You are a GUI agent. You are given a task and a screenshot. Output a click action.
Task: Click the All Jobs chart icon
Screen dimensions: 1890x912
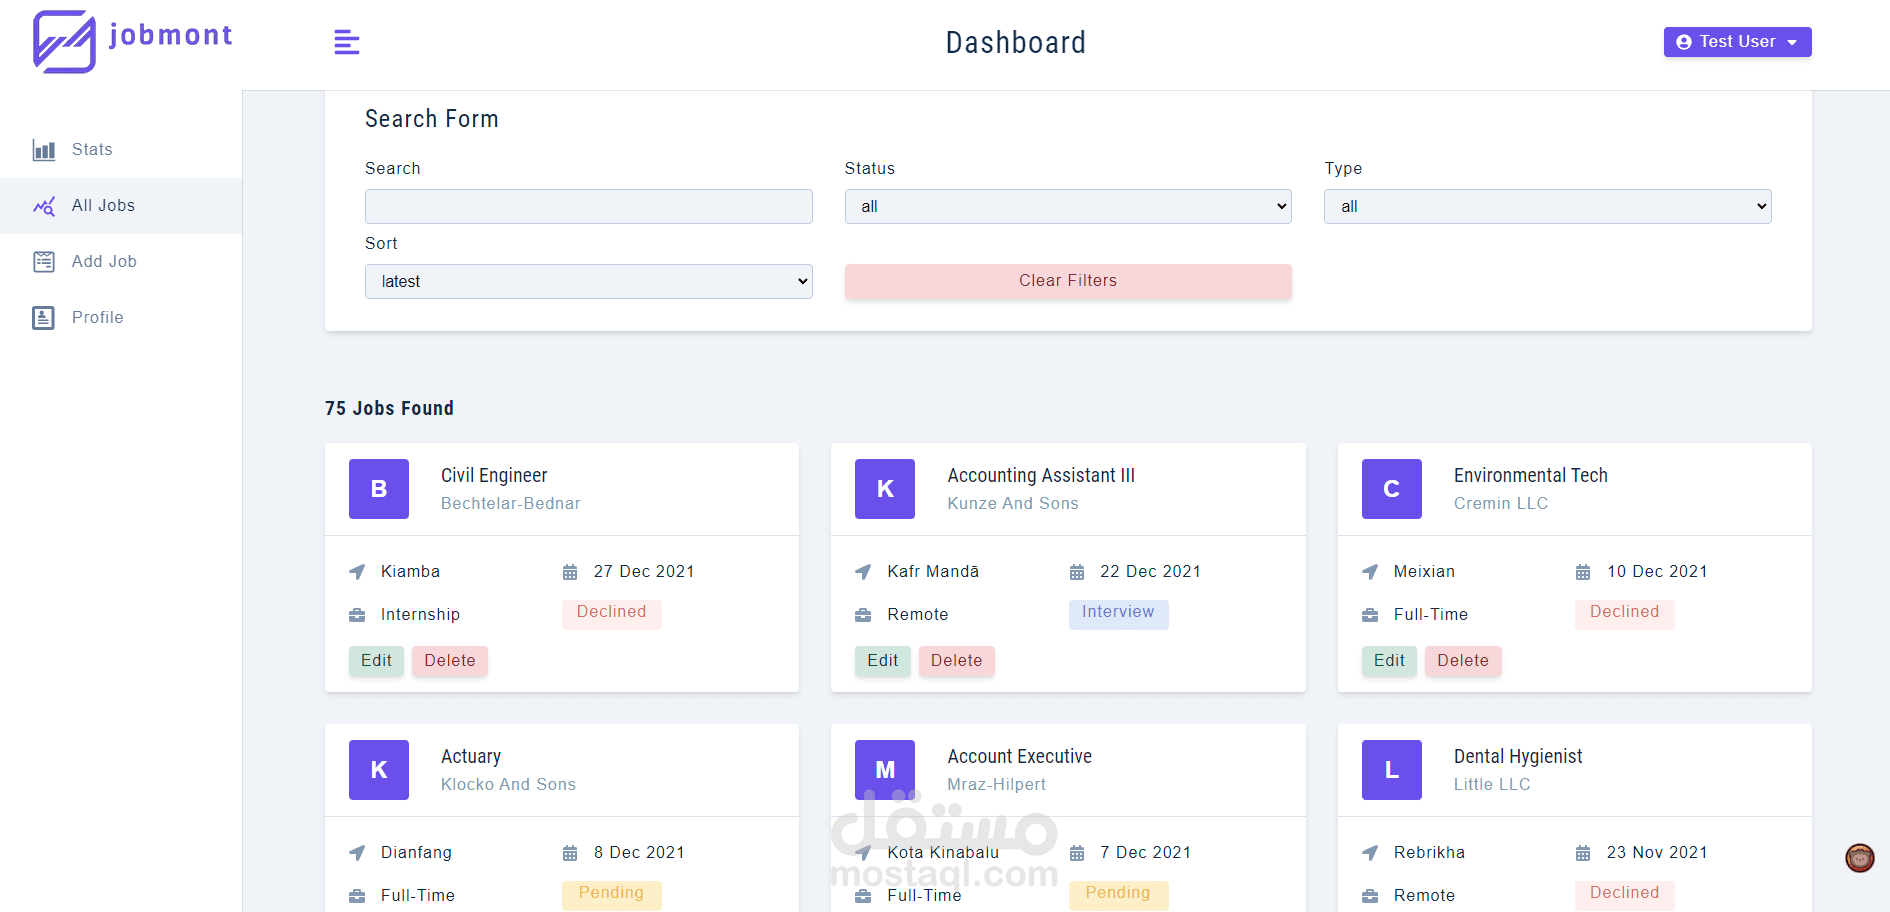(44, 206)
